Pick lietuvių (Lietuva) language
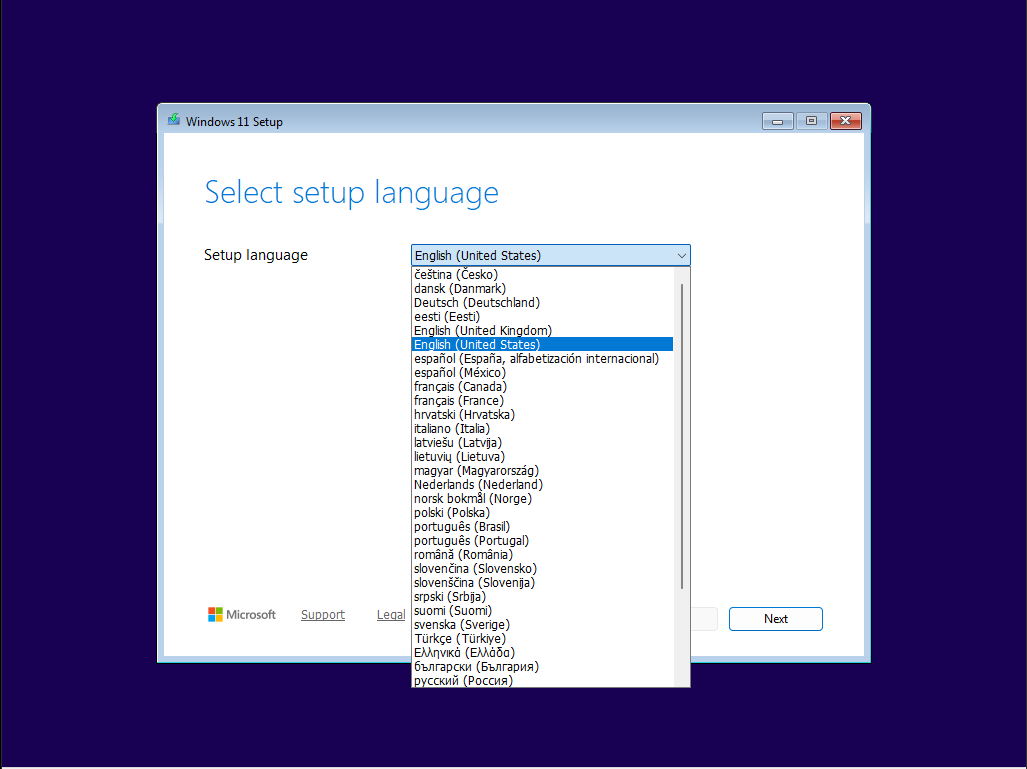This screenshot has width=1027, height=769. point(542,457)
